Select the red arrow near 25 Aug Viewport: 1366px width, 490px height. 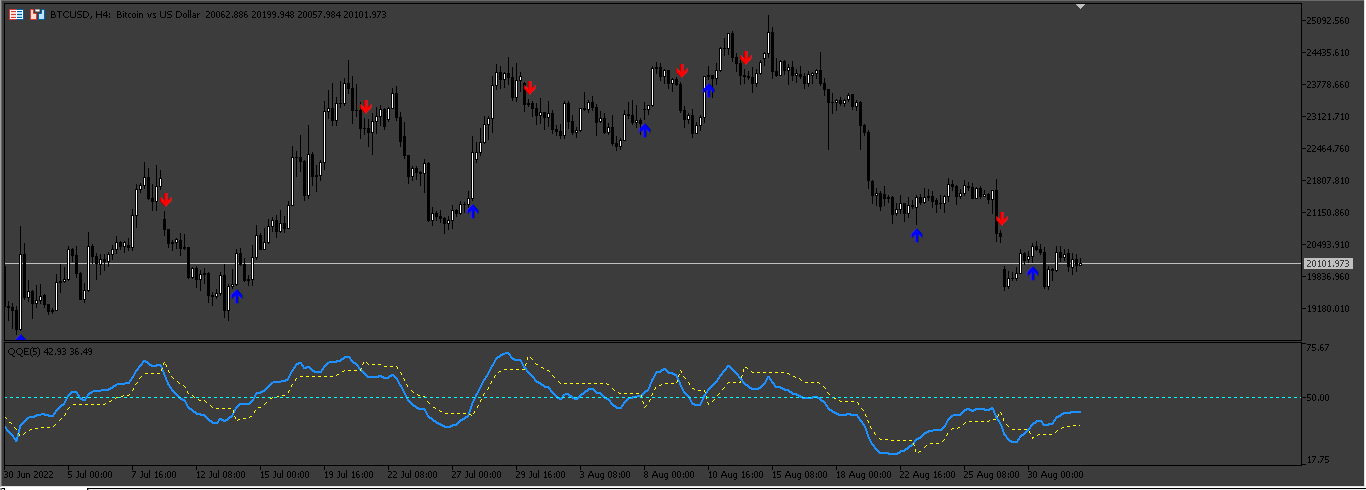click(x=1002, y=218)
